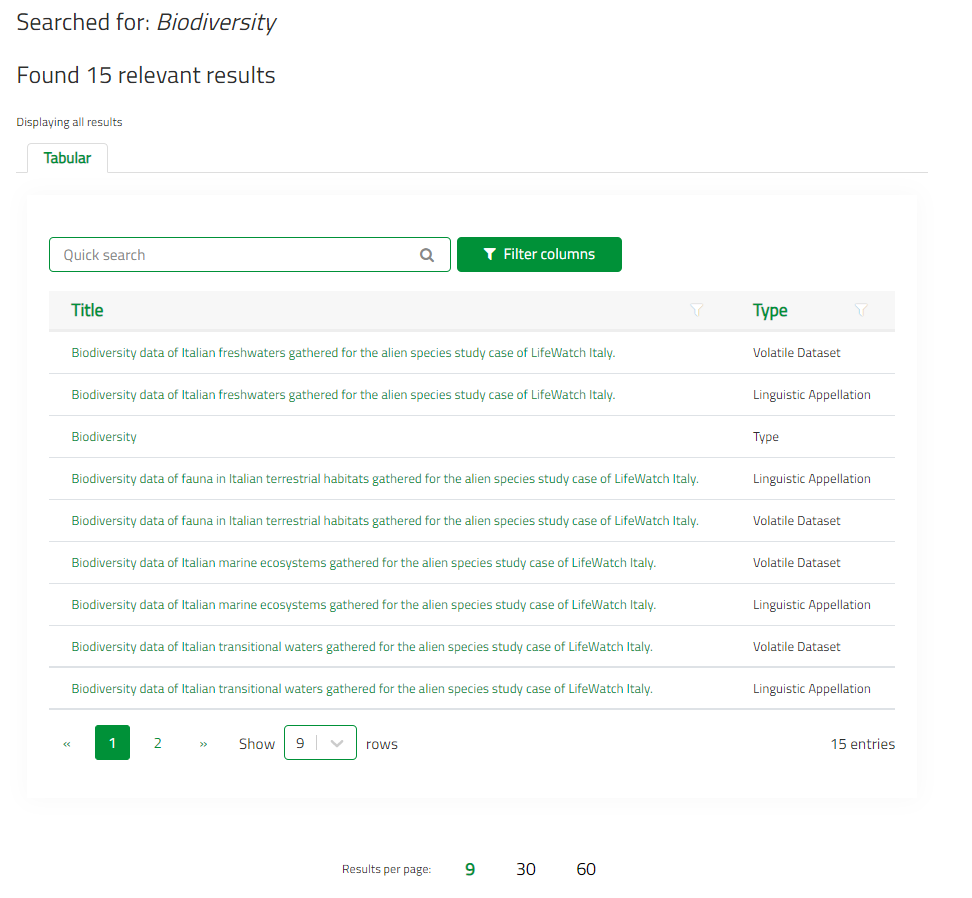Open Italian marine ecosystems Linguistic Appellation result
The width and height of the screenshot is (972, 898).
[363, 605]
